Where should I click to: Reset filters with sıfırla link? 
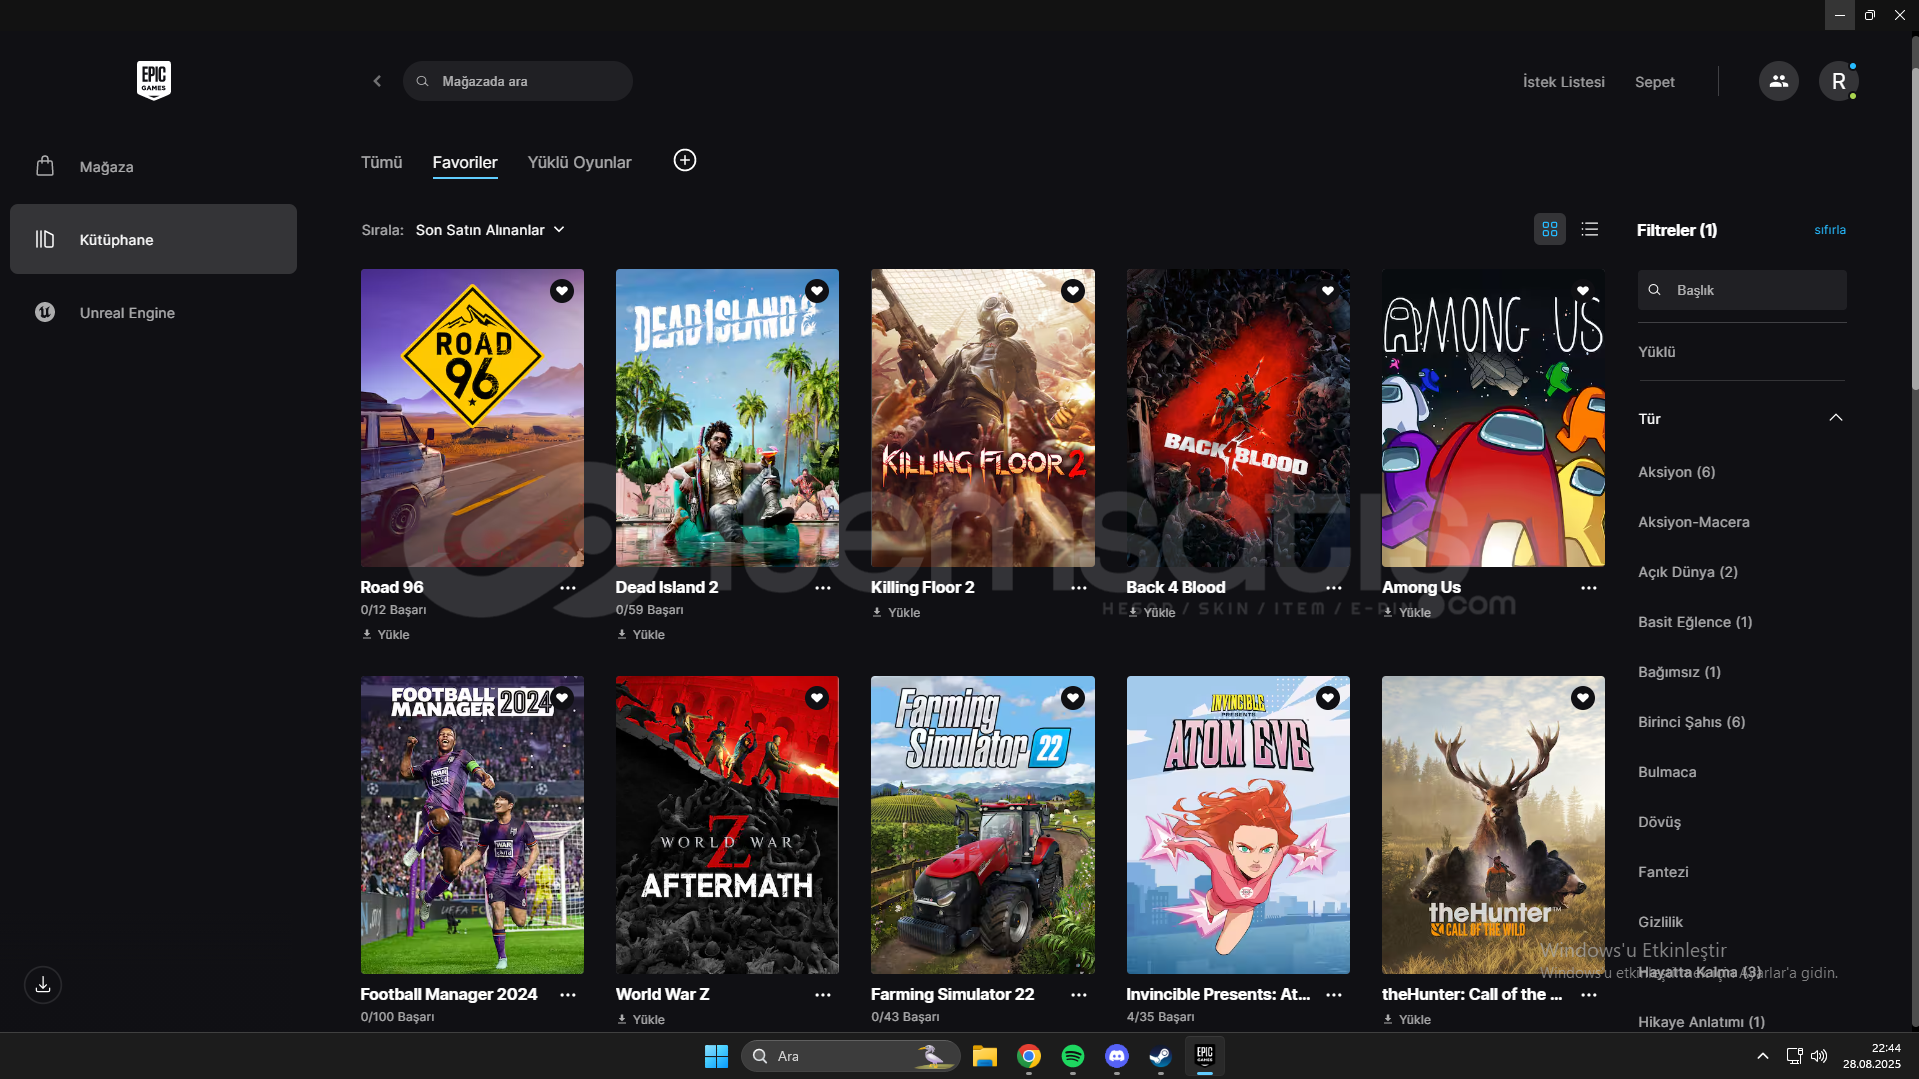1830,230
